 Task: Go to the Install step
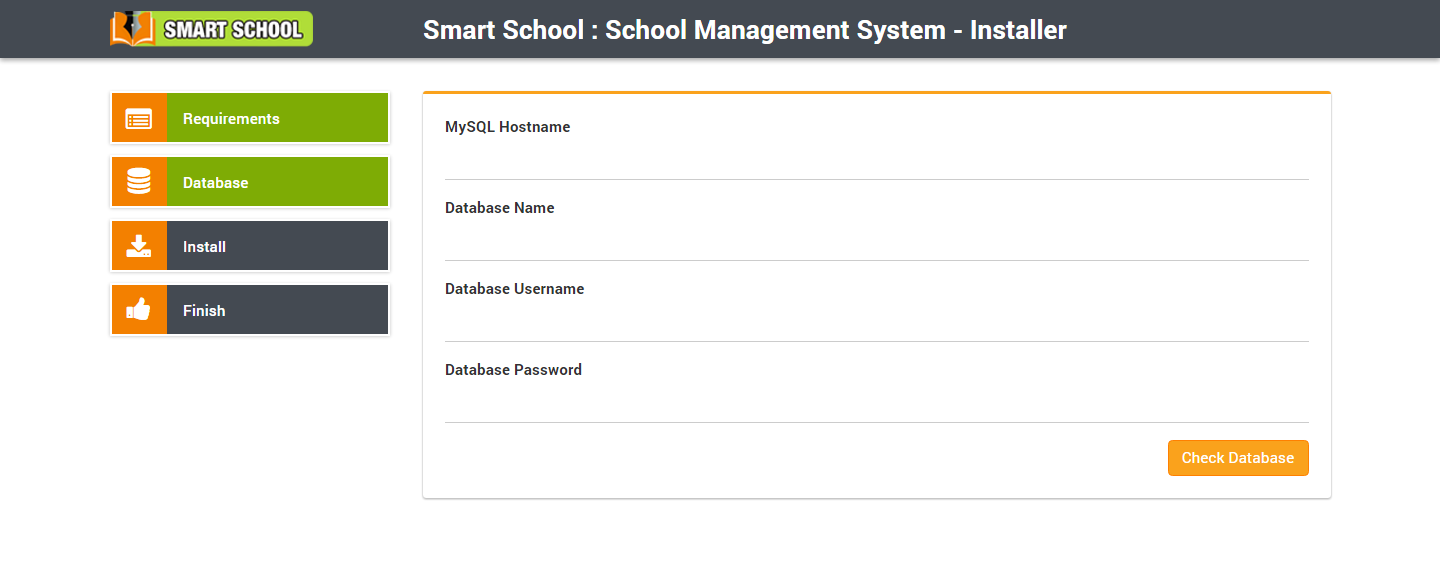[204, 247]
